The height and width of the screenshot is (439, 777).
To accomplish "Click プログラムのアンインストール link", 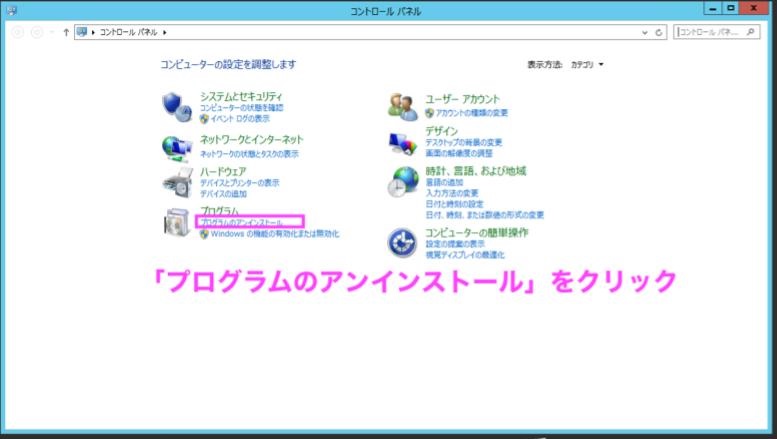I will (241, 222).
